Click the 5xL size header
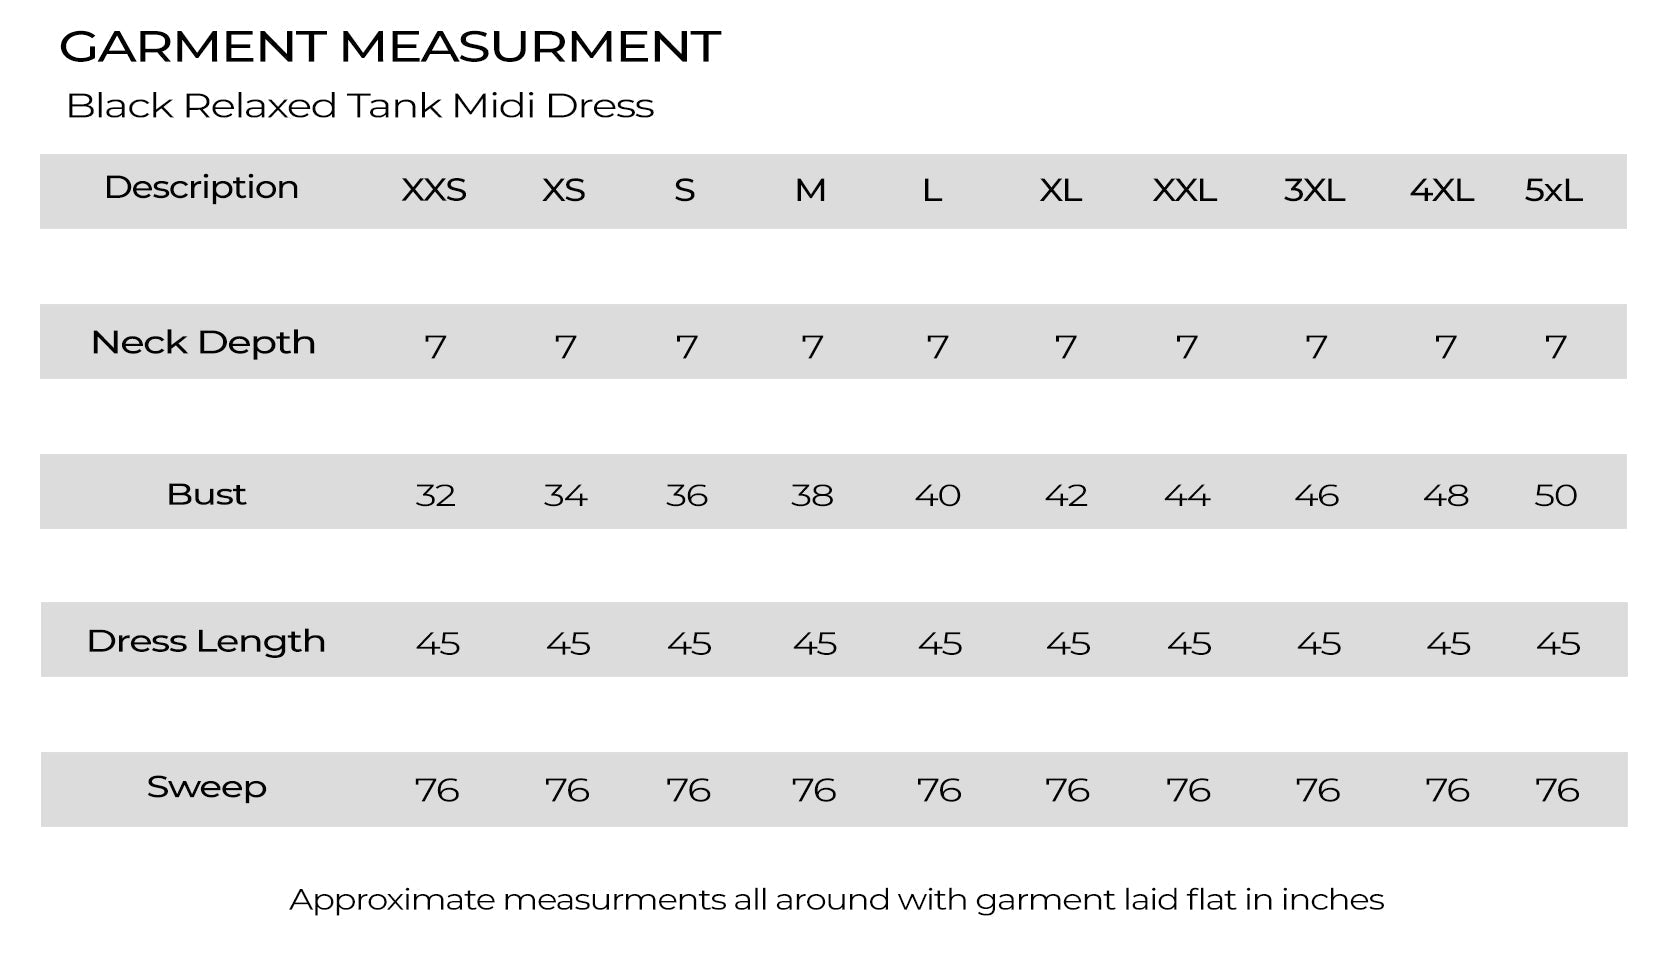Screen dimensions: 1667x972 click(1554, 190)
